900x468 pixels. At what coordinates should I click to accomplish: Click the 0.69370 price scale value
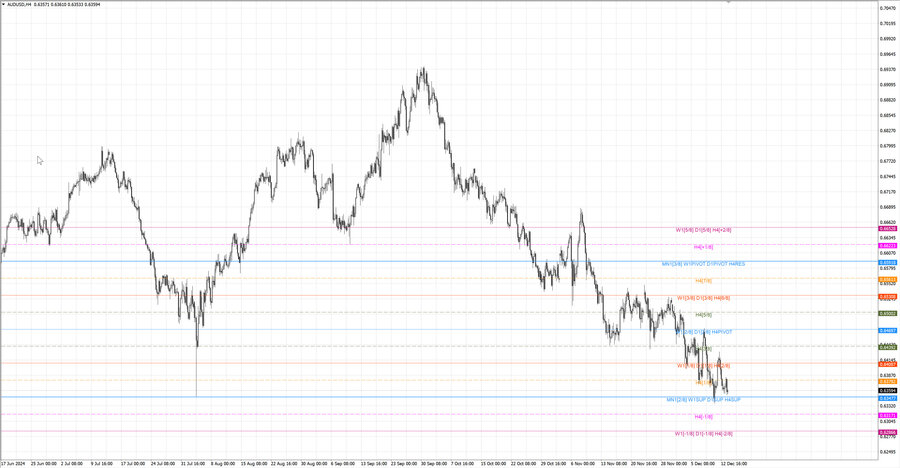887,69
